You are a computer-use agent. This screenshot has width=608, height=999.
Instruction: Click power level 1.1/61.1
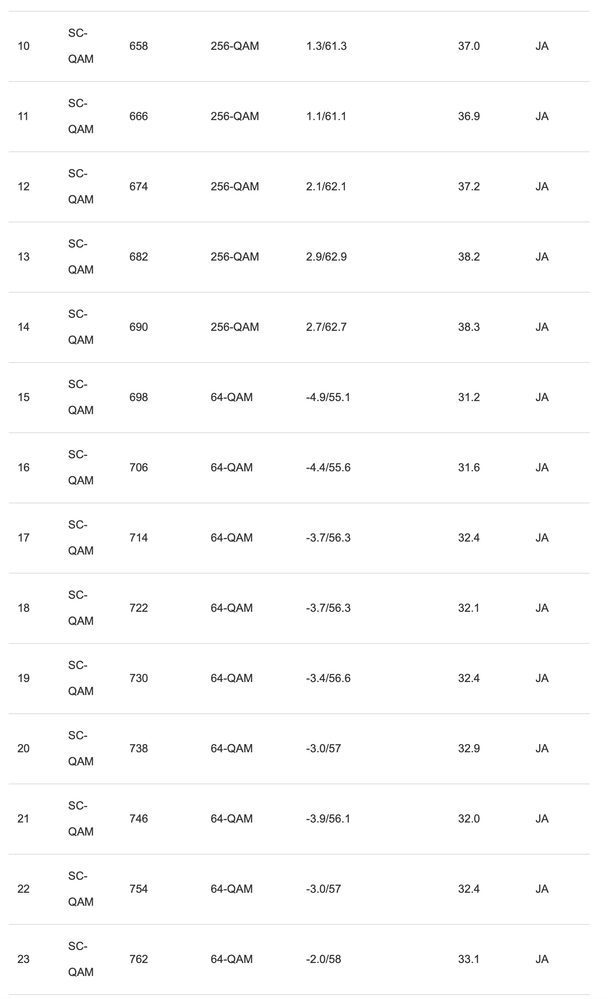pos(327,117)
